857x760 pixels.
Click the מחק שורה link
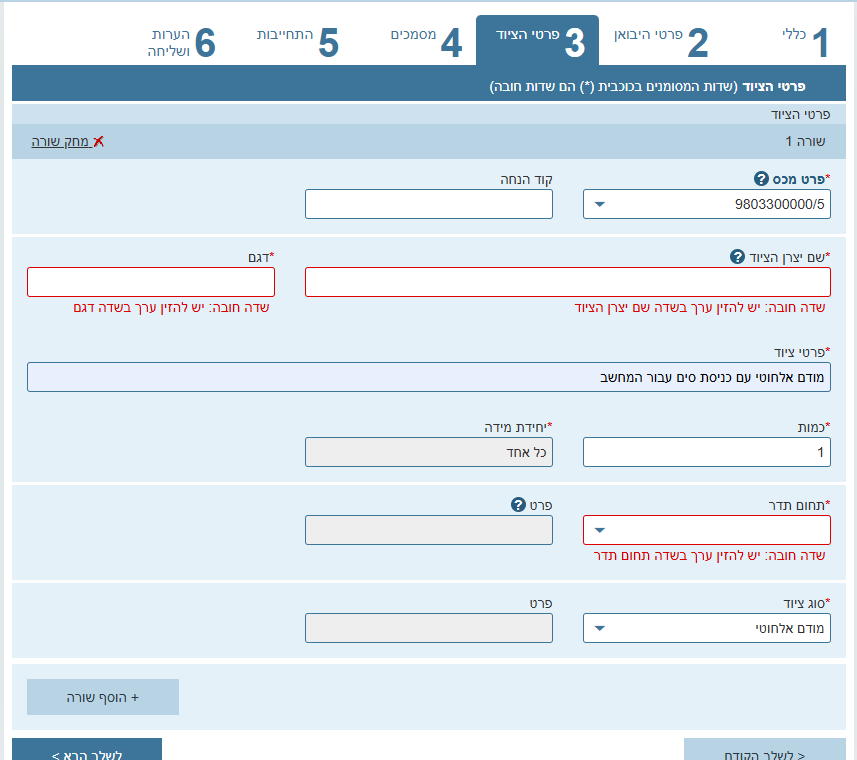point(60,142)
